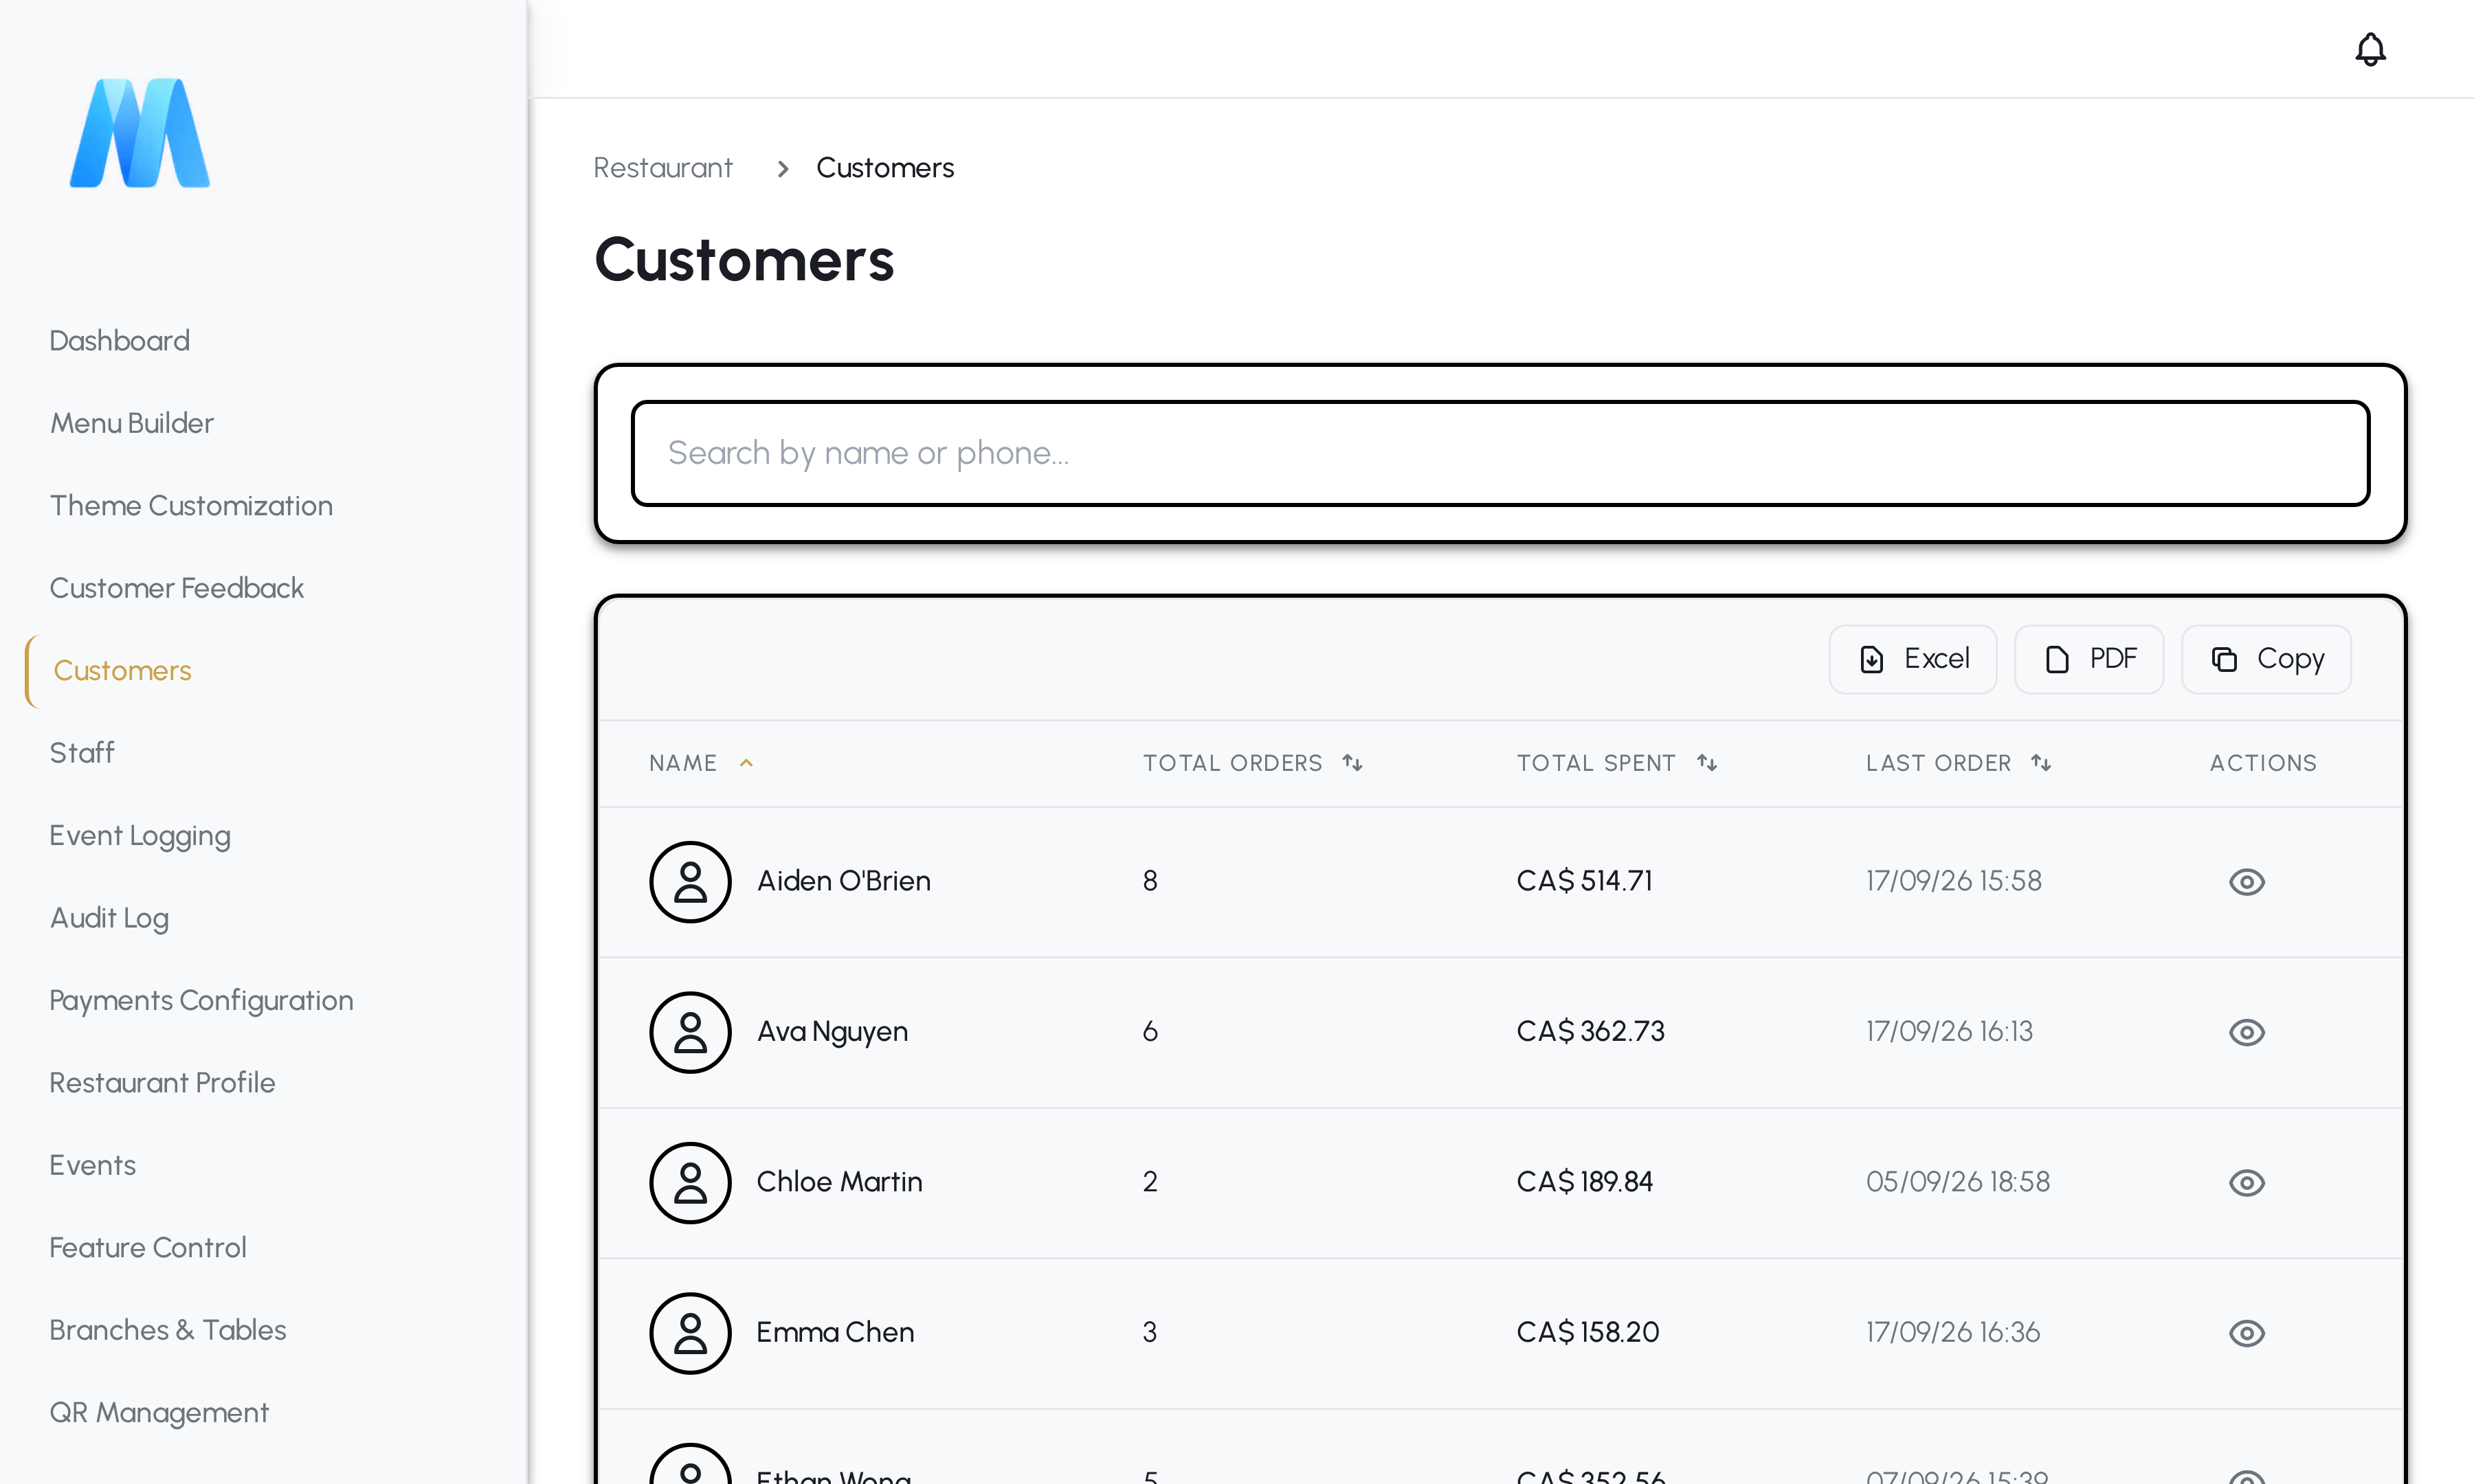The image size is (2474, 1484).
Task: Click last order 17/09/26 15:58
Action: pyautogui.click(x=1953, y=881)
